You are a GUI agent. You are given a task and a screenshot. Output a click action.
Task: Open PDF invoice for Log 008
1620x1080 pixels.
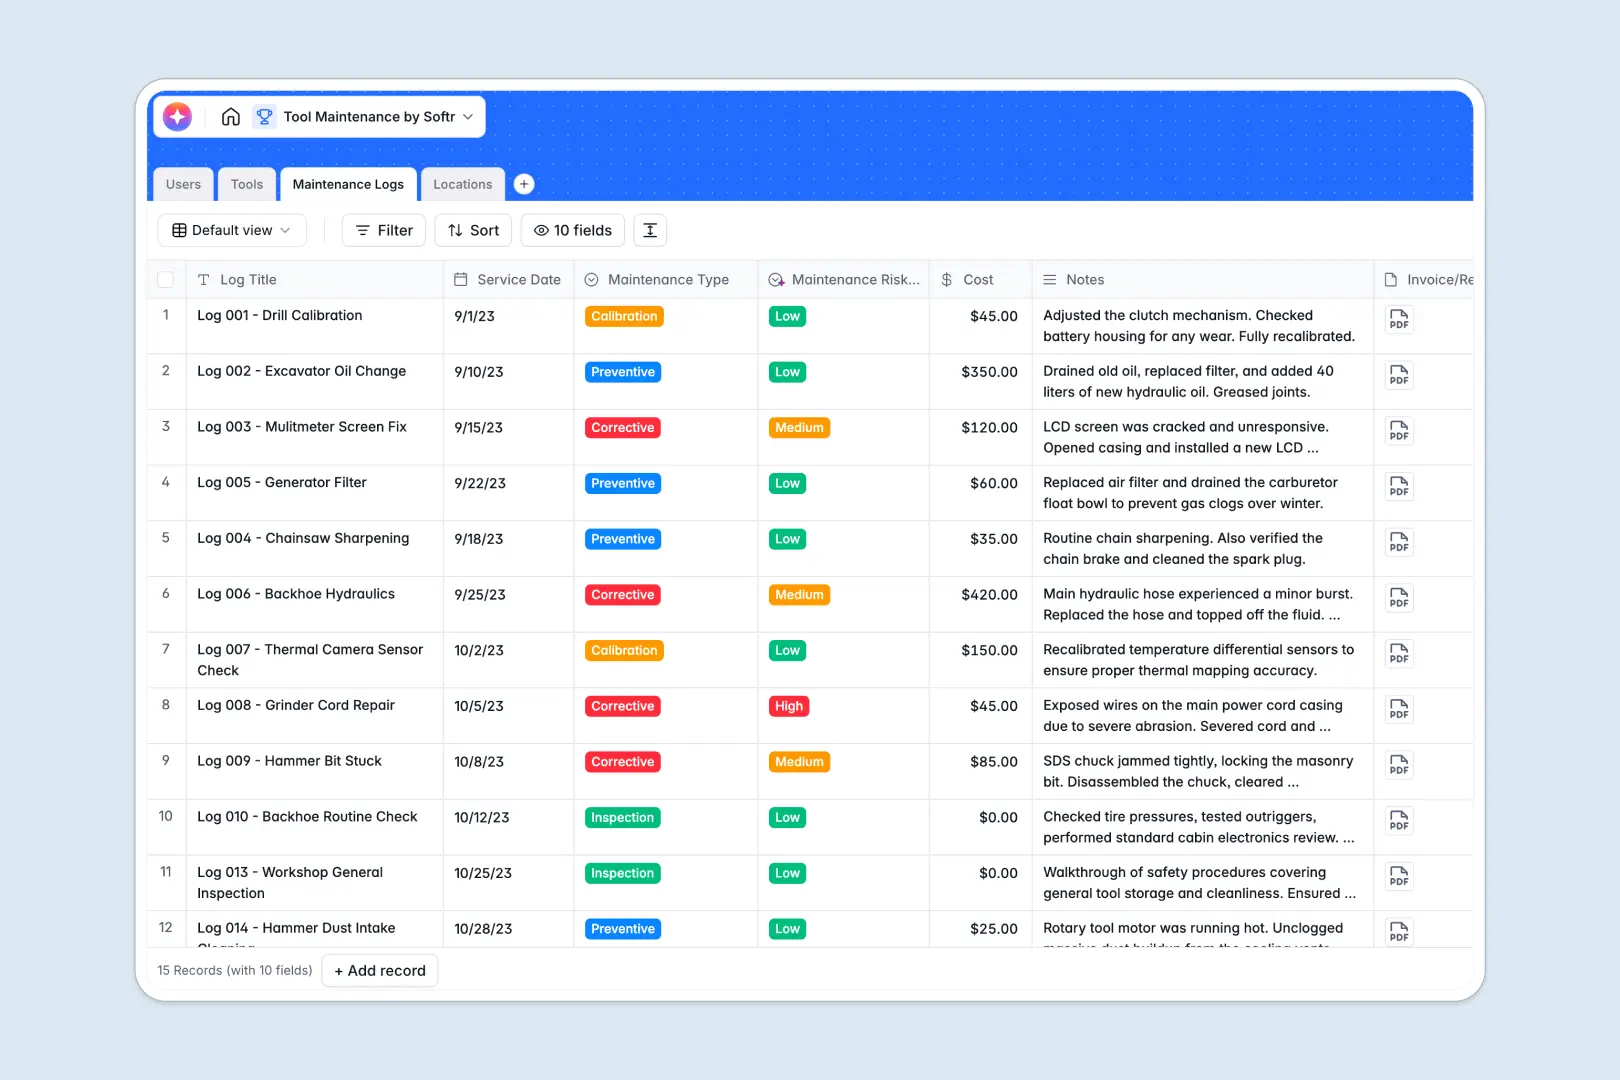pos(1399,709)
